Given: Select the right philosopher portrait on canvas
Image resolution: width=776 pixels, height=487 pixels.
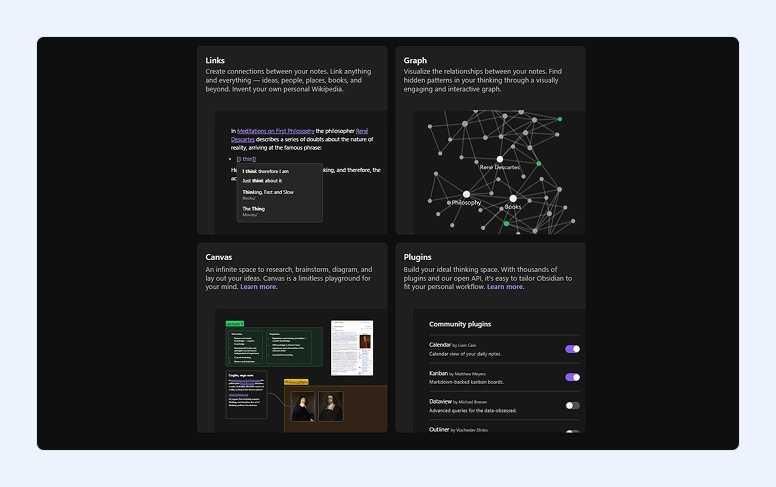Looking at the screenshot, I should 331,407.
